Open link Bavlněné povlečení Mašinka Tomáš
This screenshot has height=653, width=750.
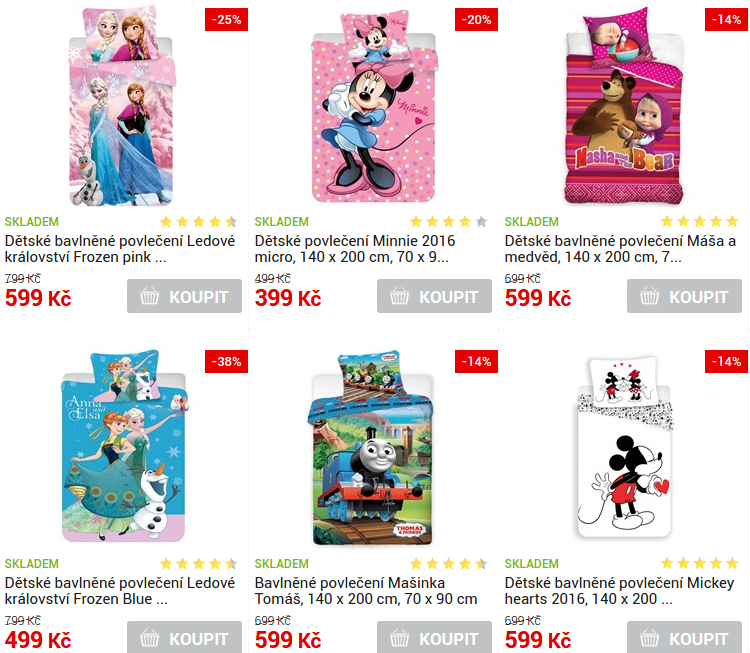366,591
